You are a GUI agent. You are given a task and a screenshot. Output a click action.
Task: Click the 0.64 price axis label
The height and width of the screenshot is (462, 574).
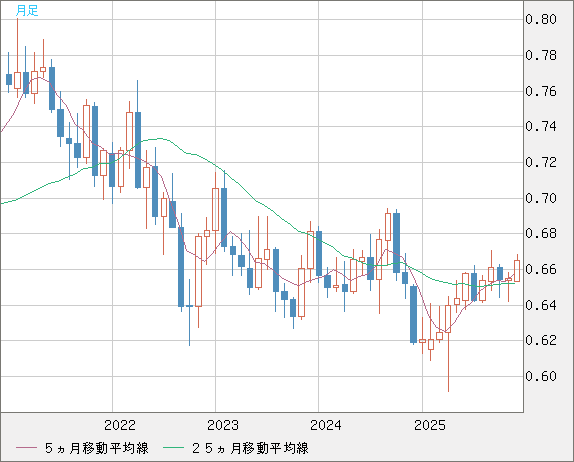point(541,305)
